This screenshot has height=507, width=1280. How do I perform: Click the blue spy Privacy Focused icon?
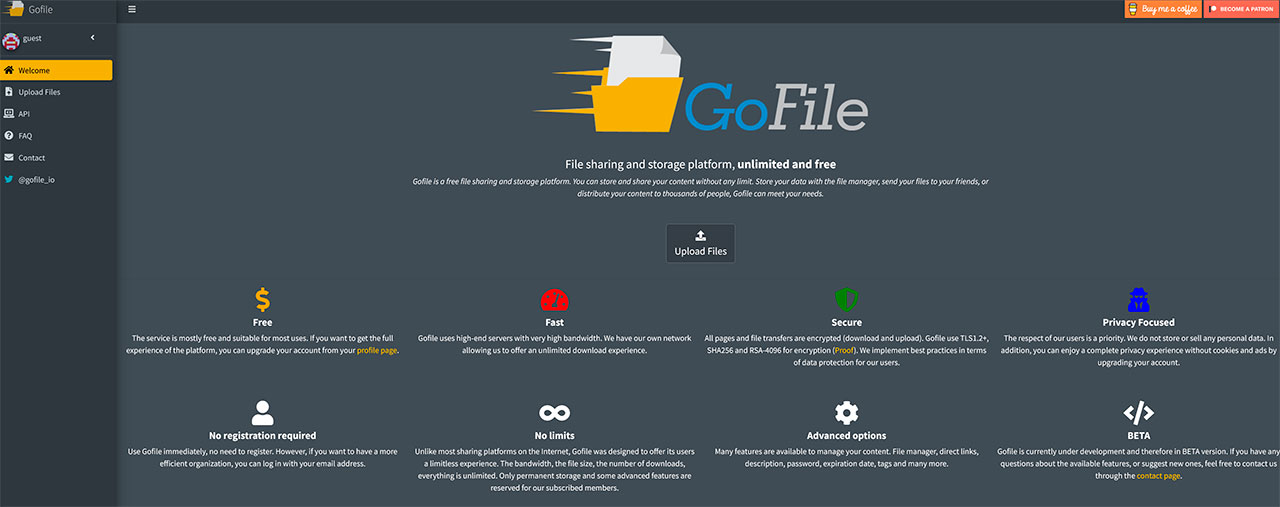pyautogui.click(x=1139, y=300)
